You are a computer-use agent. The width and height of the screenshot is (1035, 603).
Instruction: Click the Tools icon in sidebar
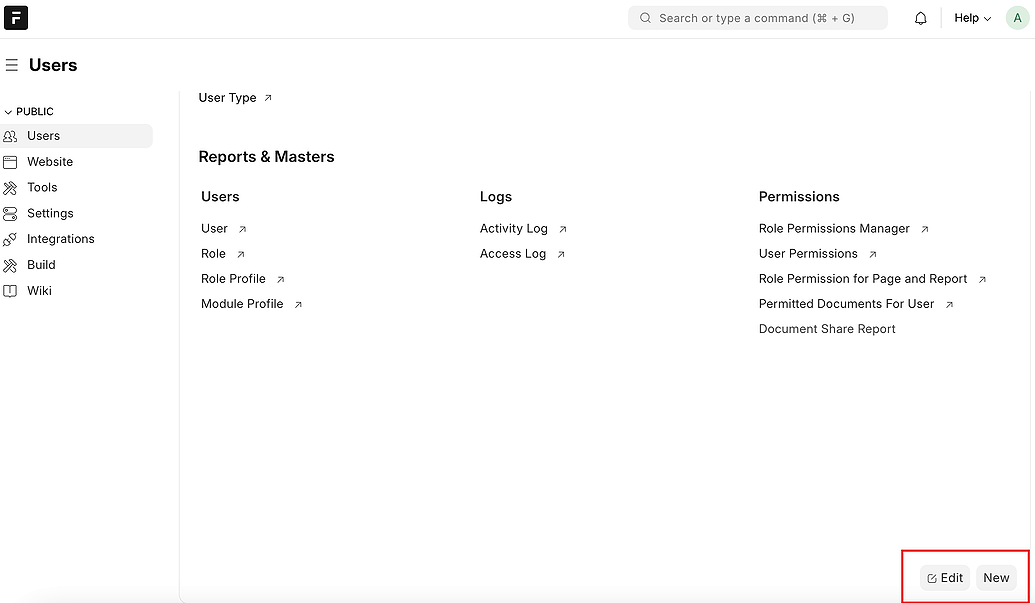point(10,188)
